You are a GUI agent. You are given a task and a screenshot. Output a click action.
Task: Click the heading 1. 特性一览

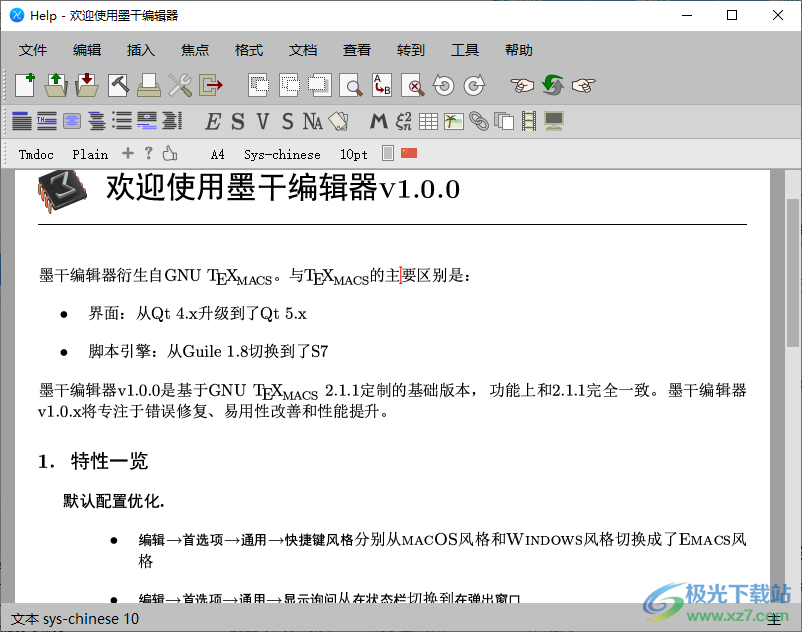(x=93, y=461)
